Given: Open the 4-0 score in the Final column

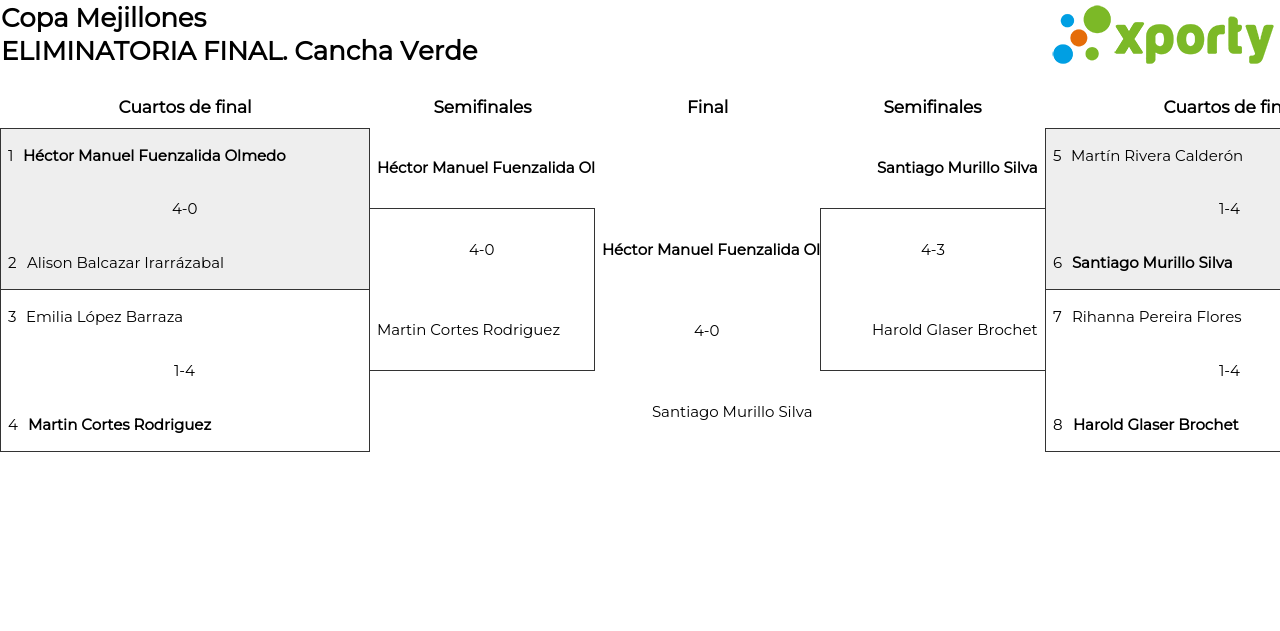Looking at the screenshot, I should [x=707, y=331].
